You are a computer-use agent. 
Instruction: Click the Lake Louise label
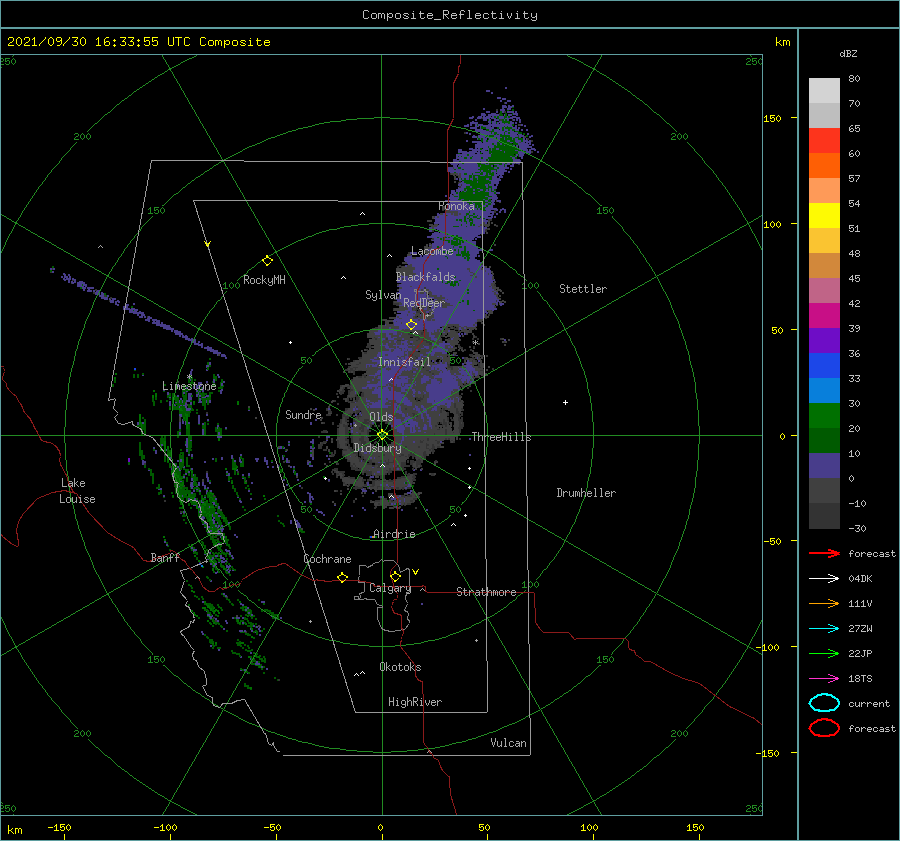[x=77, y=491]
